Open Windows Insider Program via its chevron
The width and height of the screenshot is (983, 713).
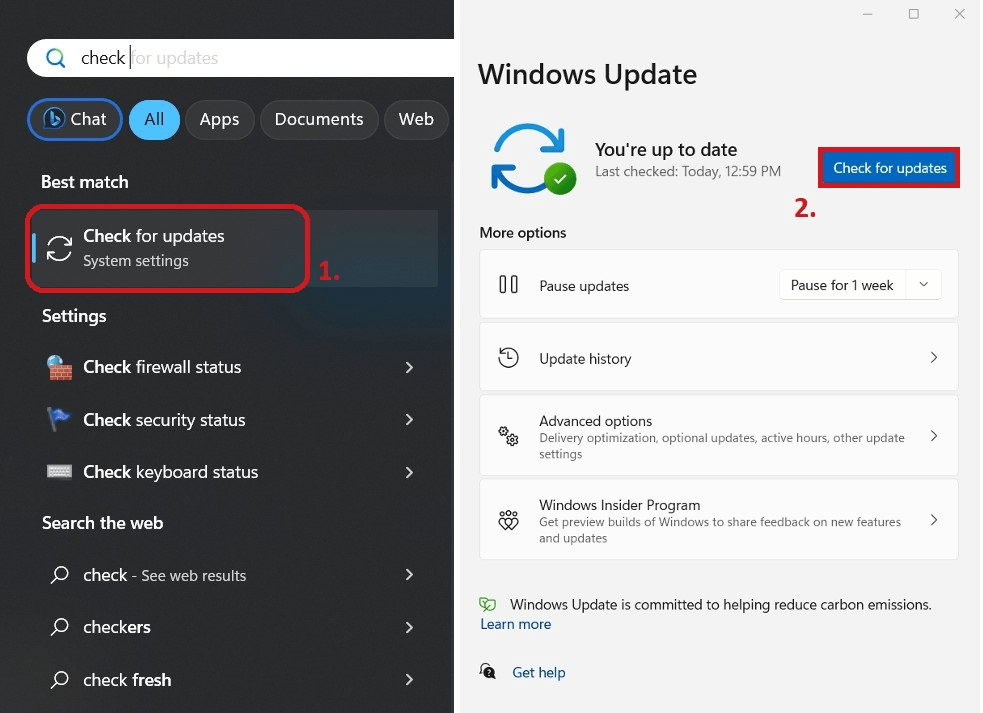point(933,520)
